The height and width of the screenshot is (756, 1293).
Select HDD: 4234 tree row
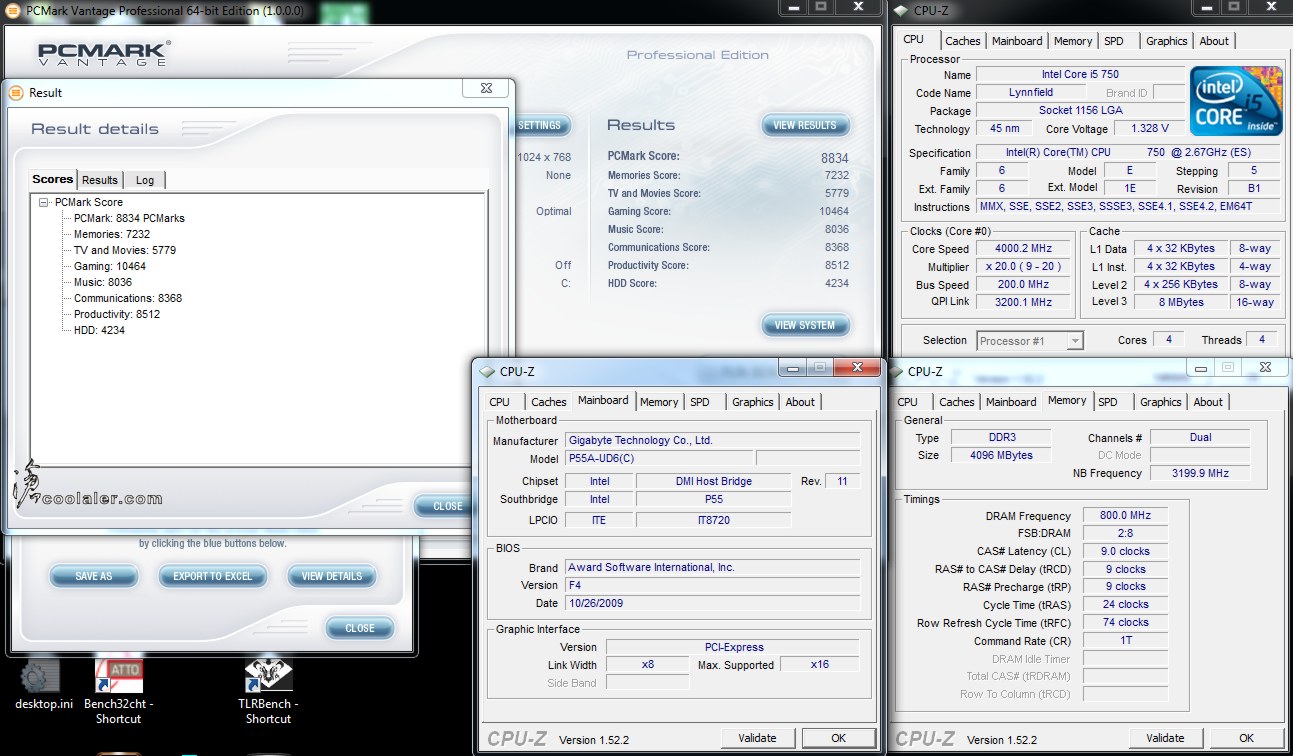point(99,330)
